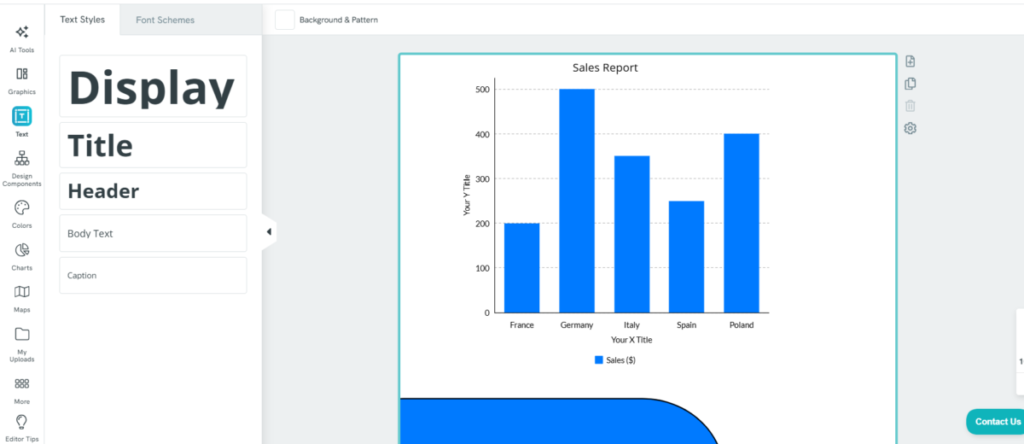Open the Background & Pattern color swatch
This screenshot has width=1024, height=444.
click(x=285, y=20)
